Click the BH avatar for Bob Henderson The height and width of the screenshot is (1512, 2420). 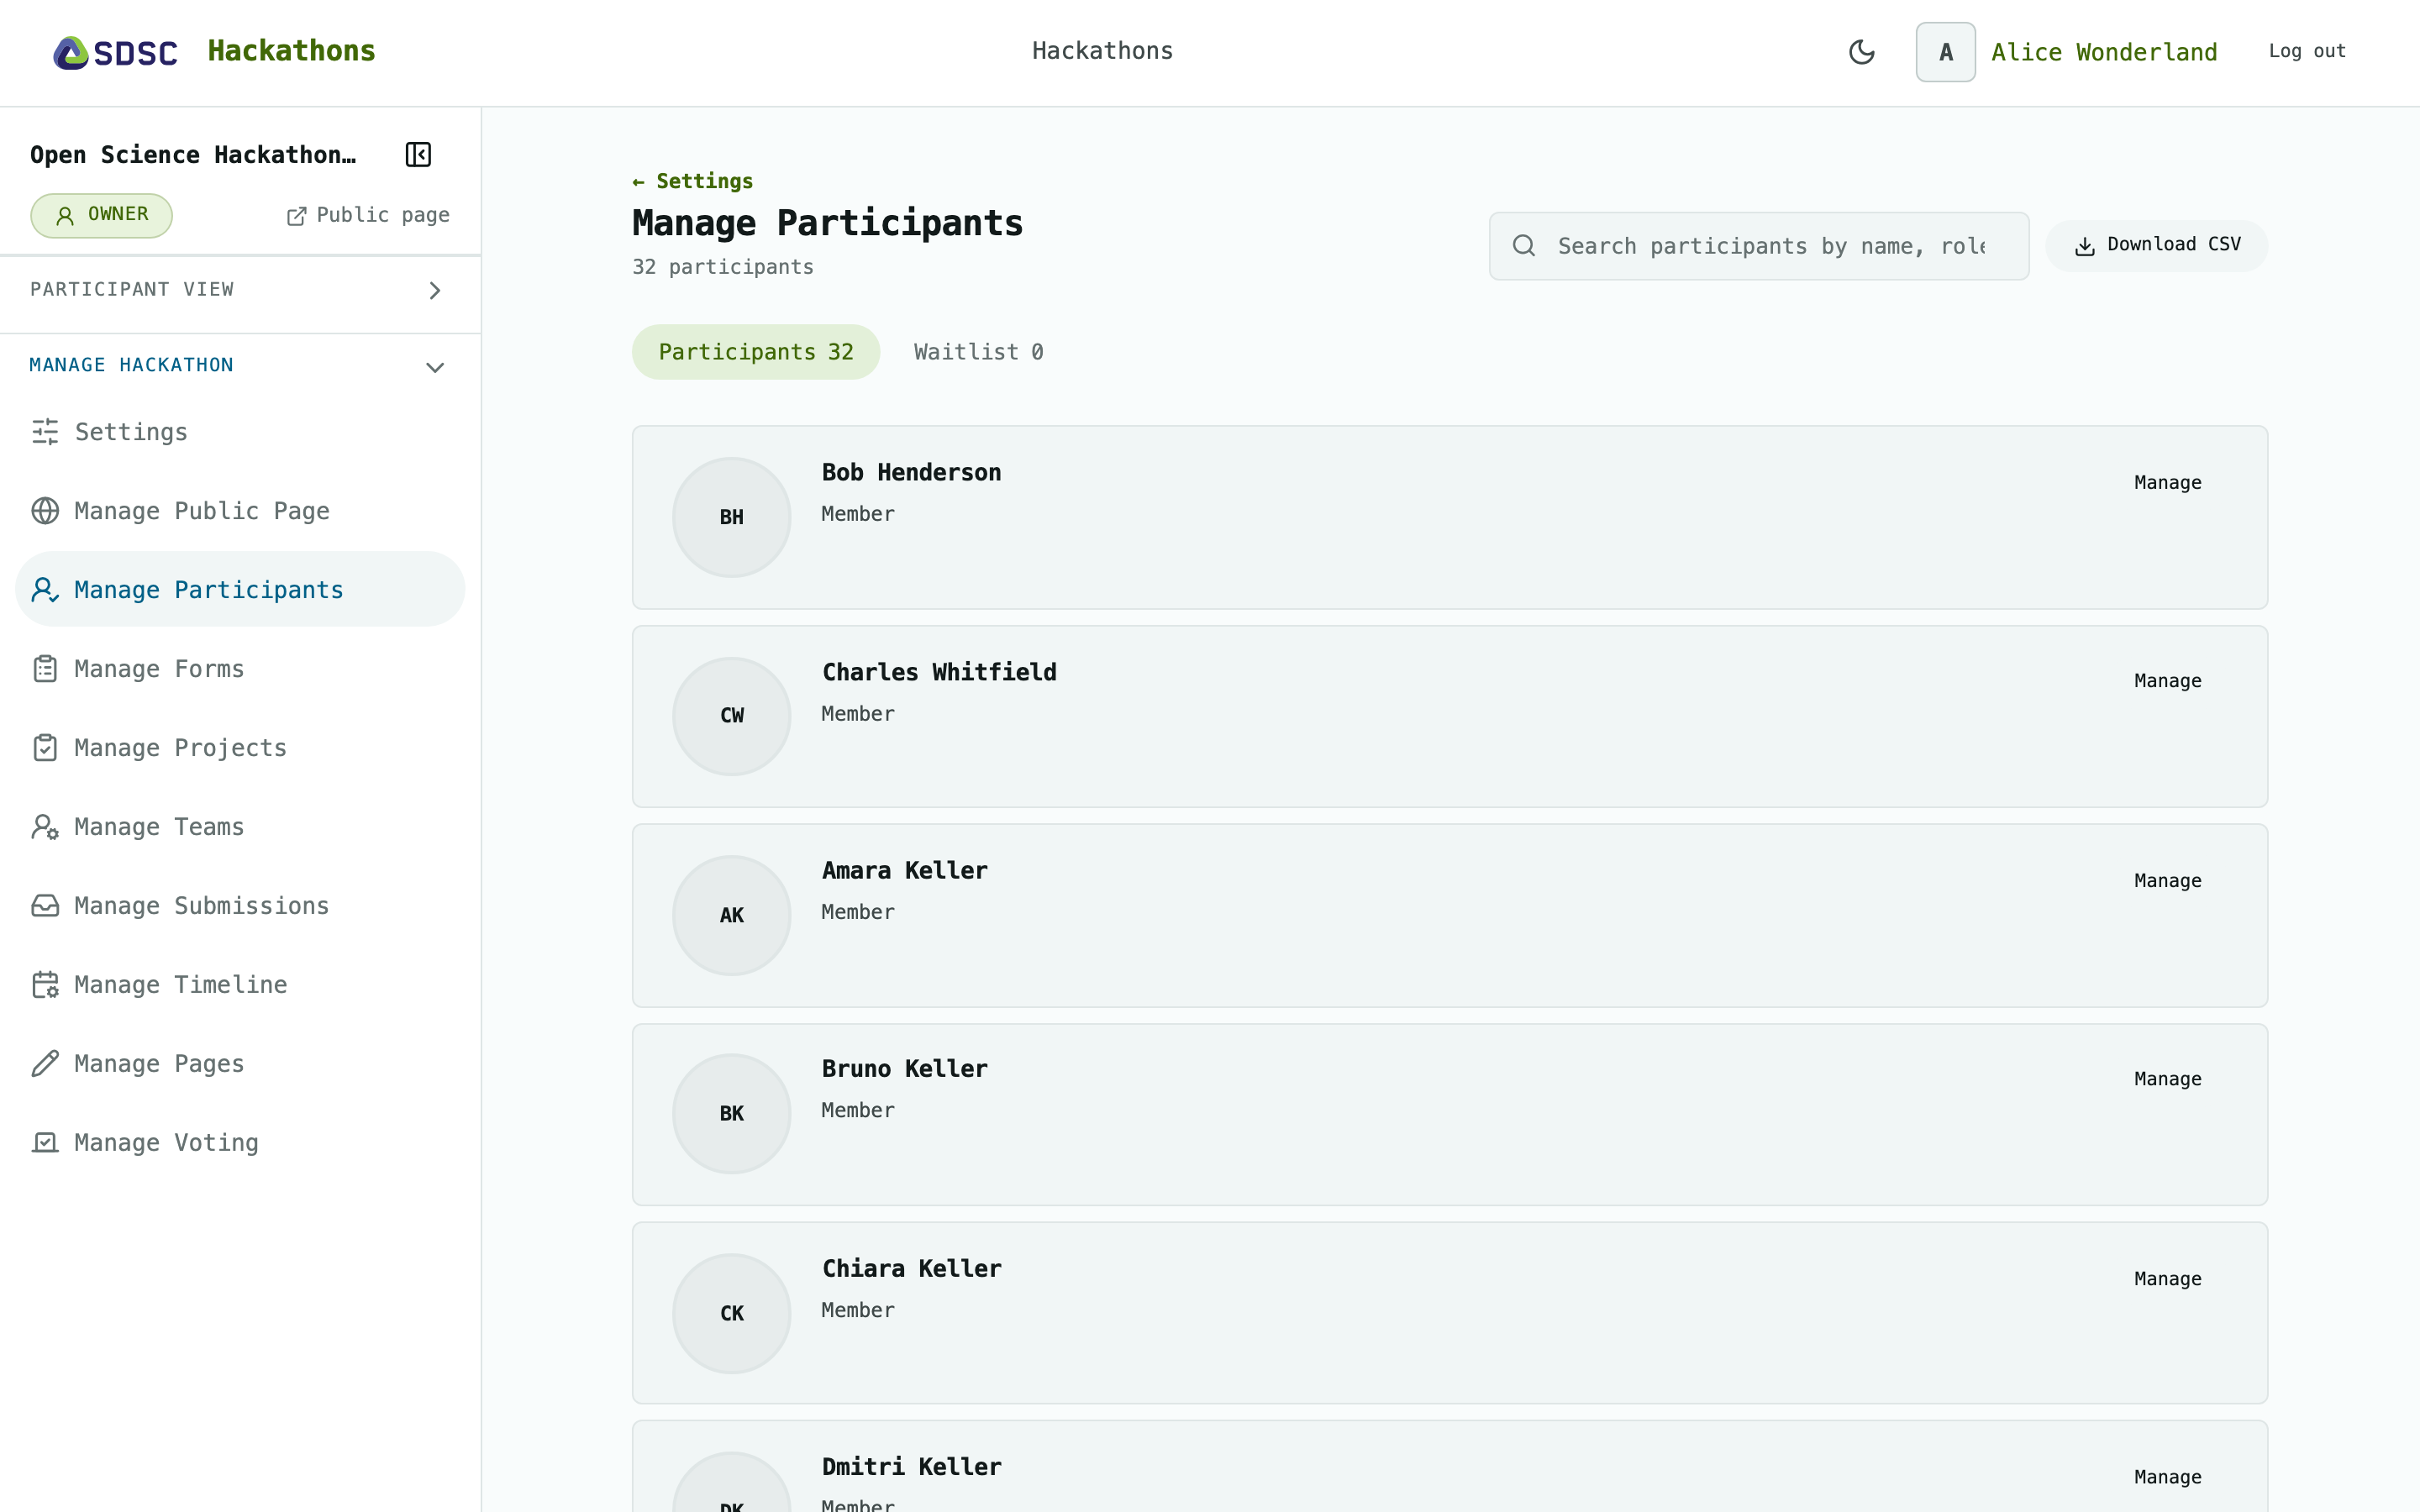[x=731, y=517]
